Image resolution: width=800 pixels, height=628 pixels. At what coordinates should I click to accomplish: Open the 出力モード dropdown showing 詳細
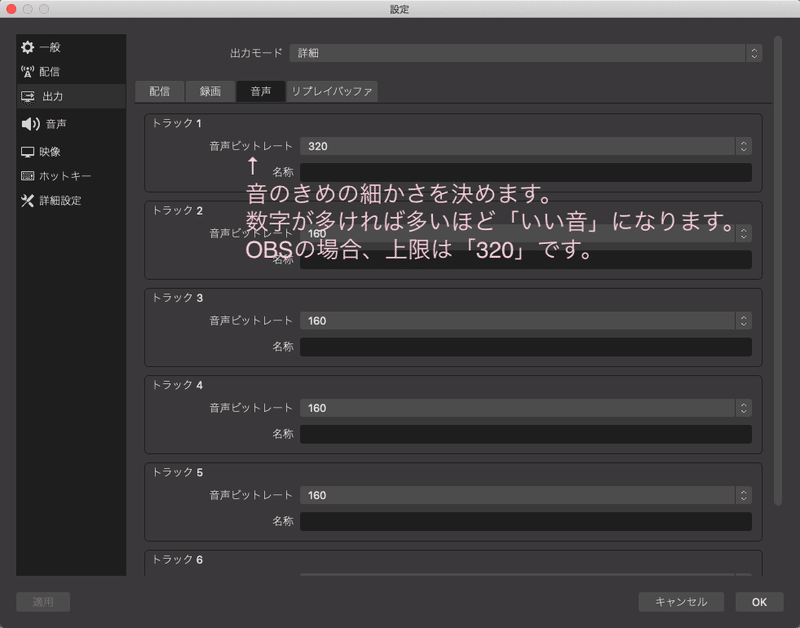coord(526,53)
